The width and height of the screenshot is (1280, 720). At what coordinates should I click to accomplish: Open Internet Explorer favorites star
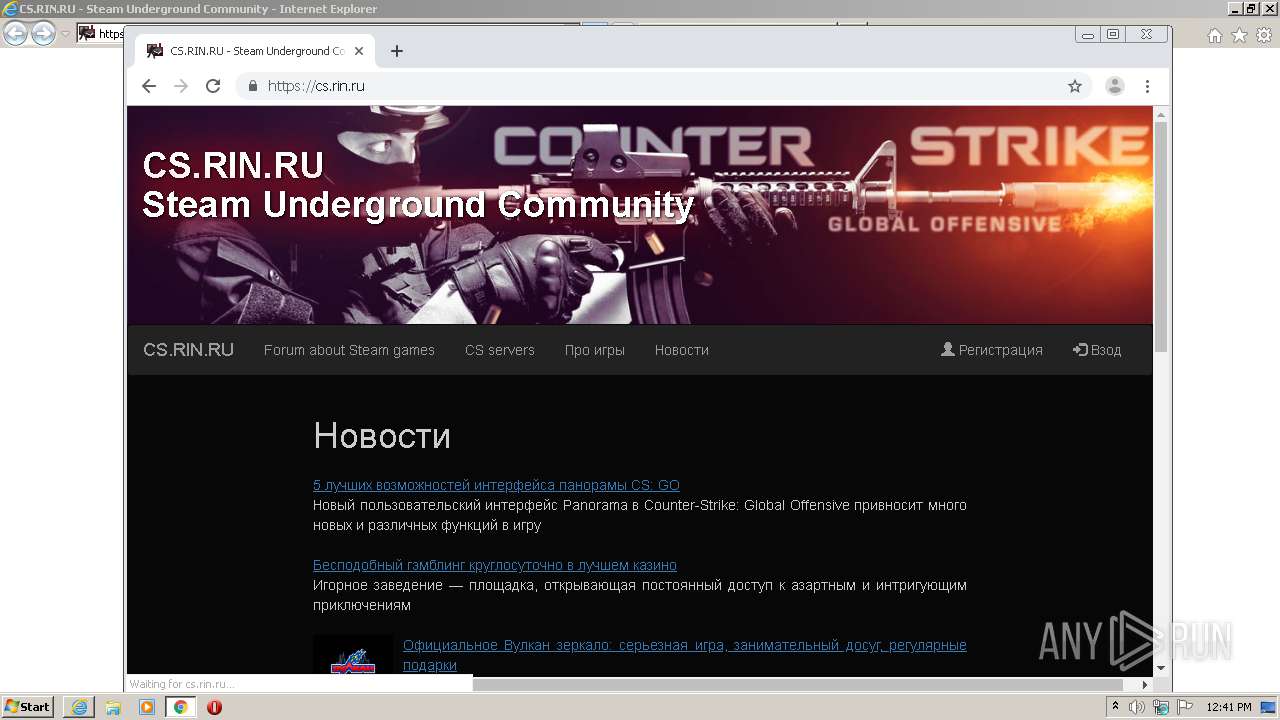pos(1239,35)
